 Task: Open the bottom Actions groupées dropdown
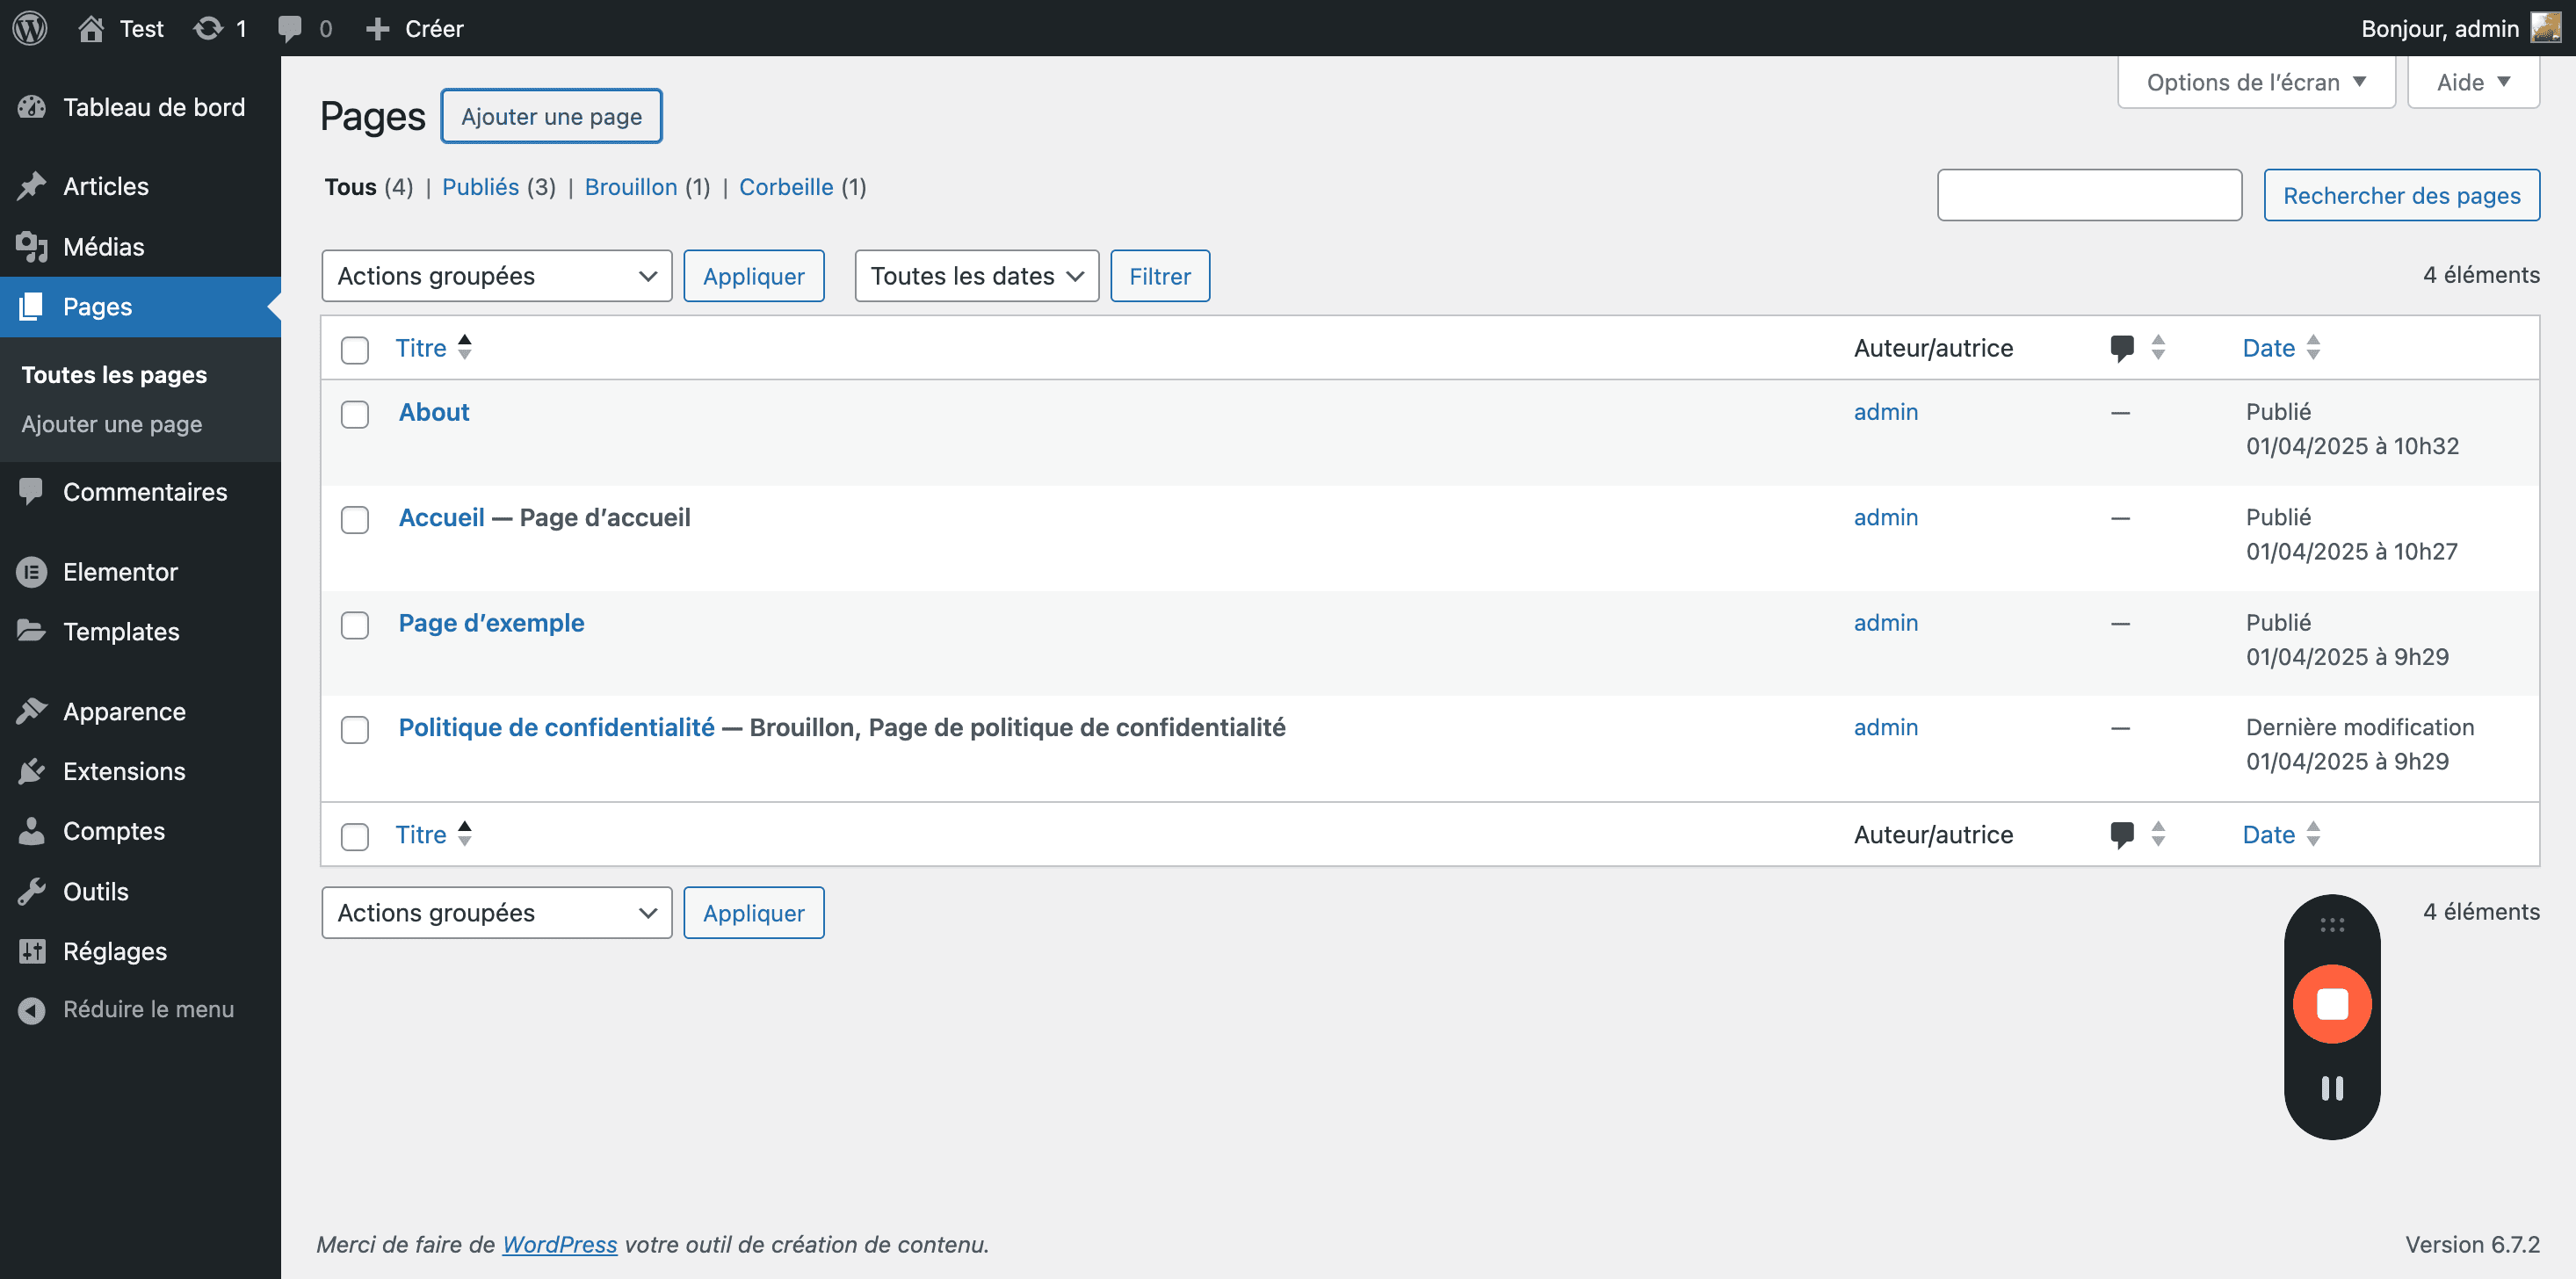(x=497, y=913)
